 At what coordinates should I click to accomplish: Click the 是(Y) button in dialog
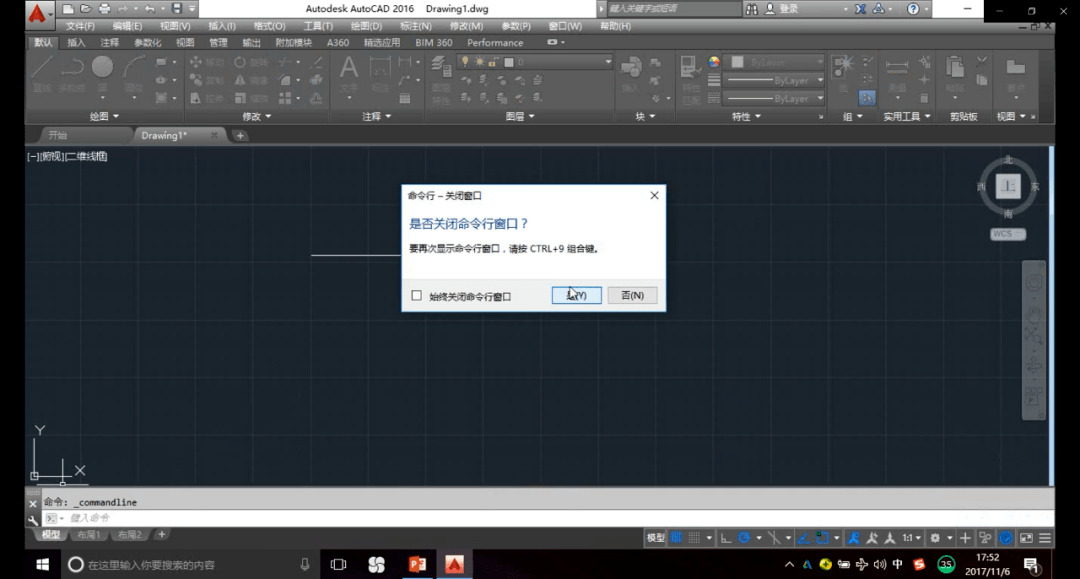pos(576,295)
